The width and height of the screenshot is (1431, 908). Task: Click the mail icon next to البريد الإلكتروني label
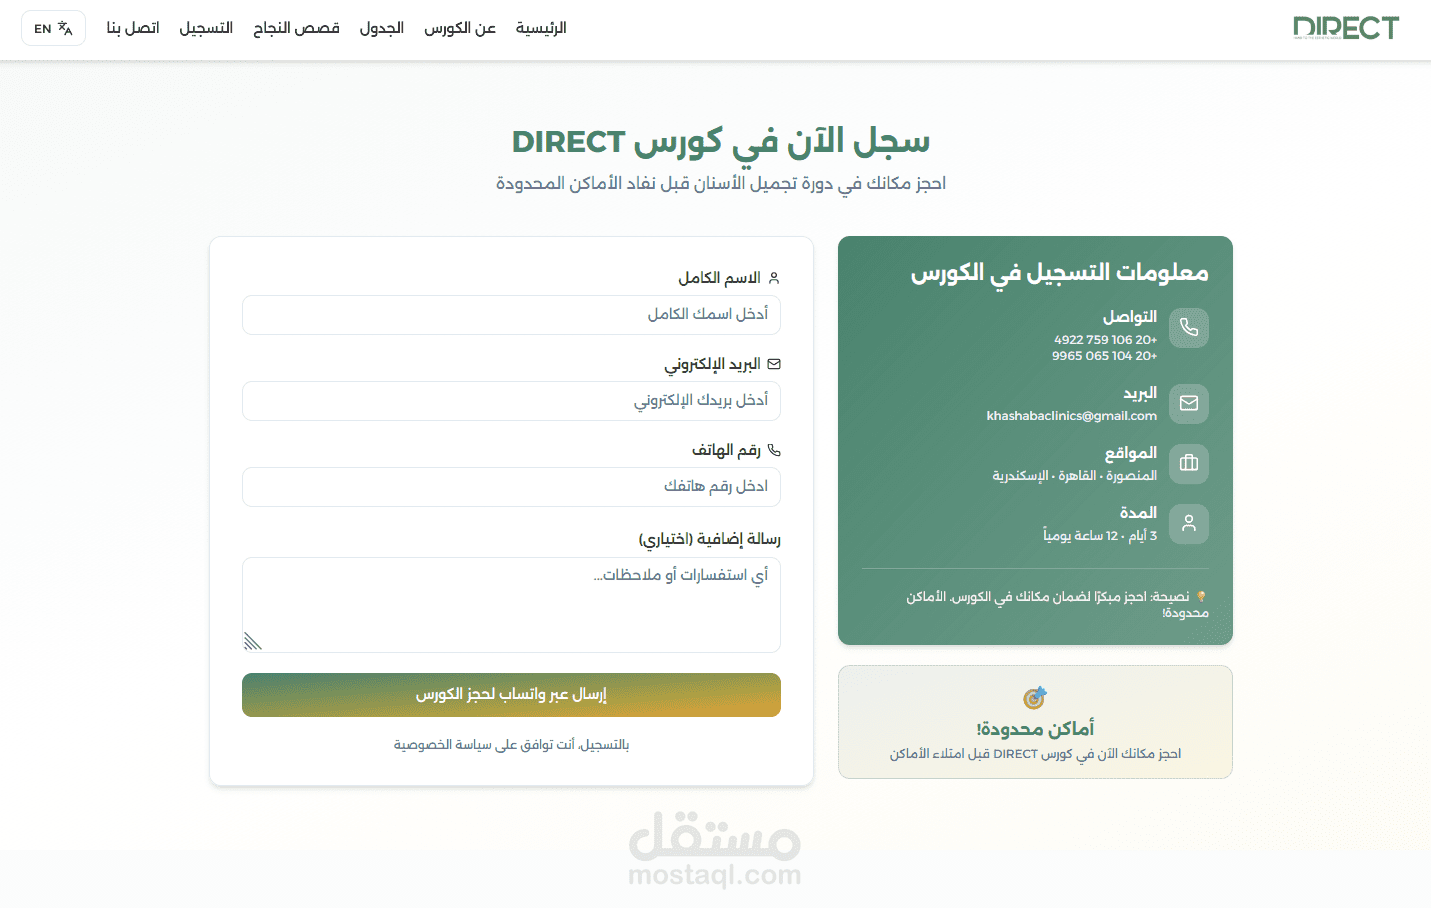(774, 364)
